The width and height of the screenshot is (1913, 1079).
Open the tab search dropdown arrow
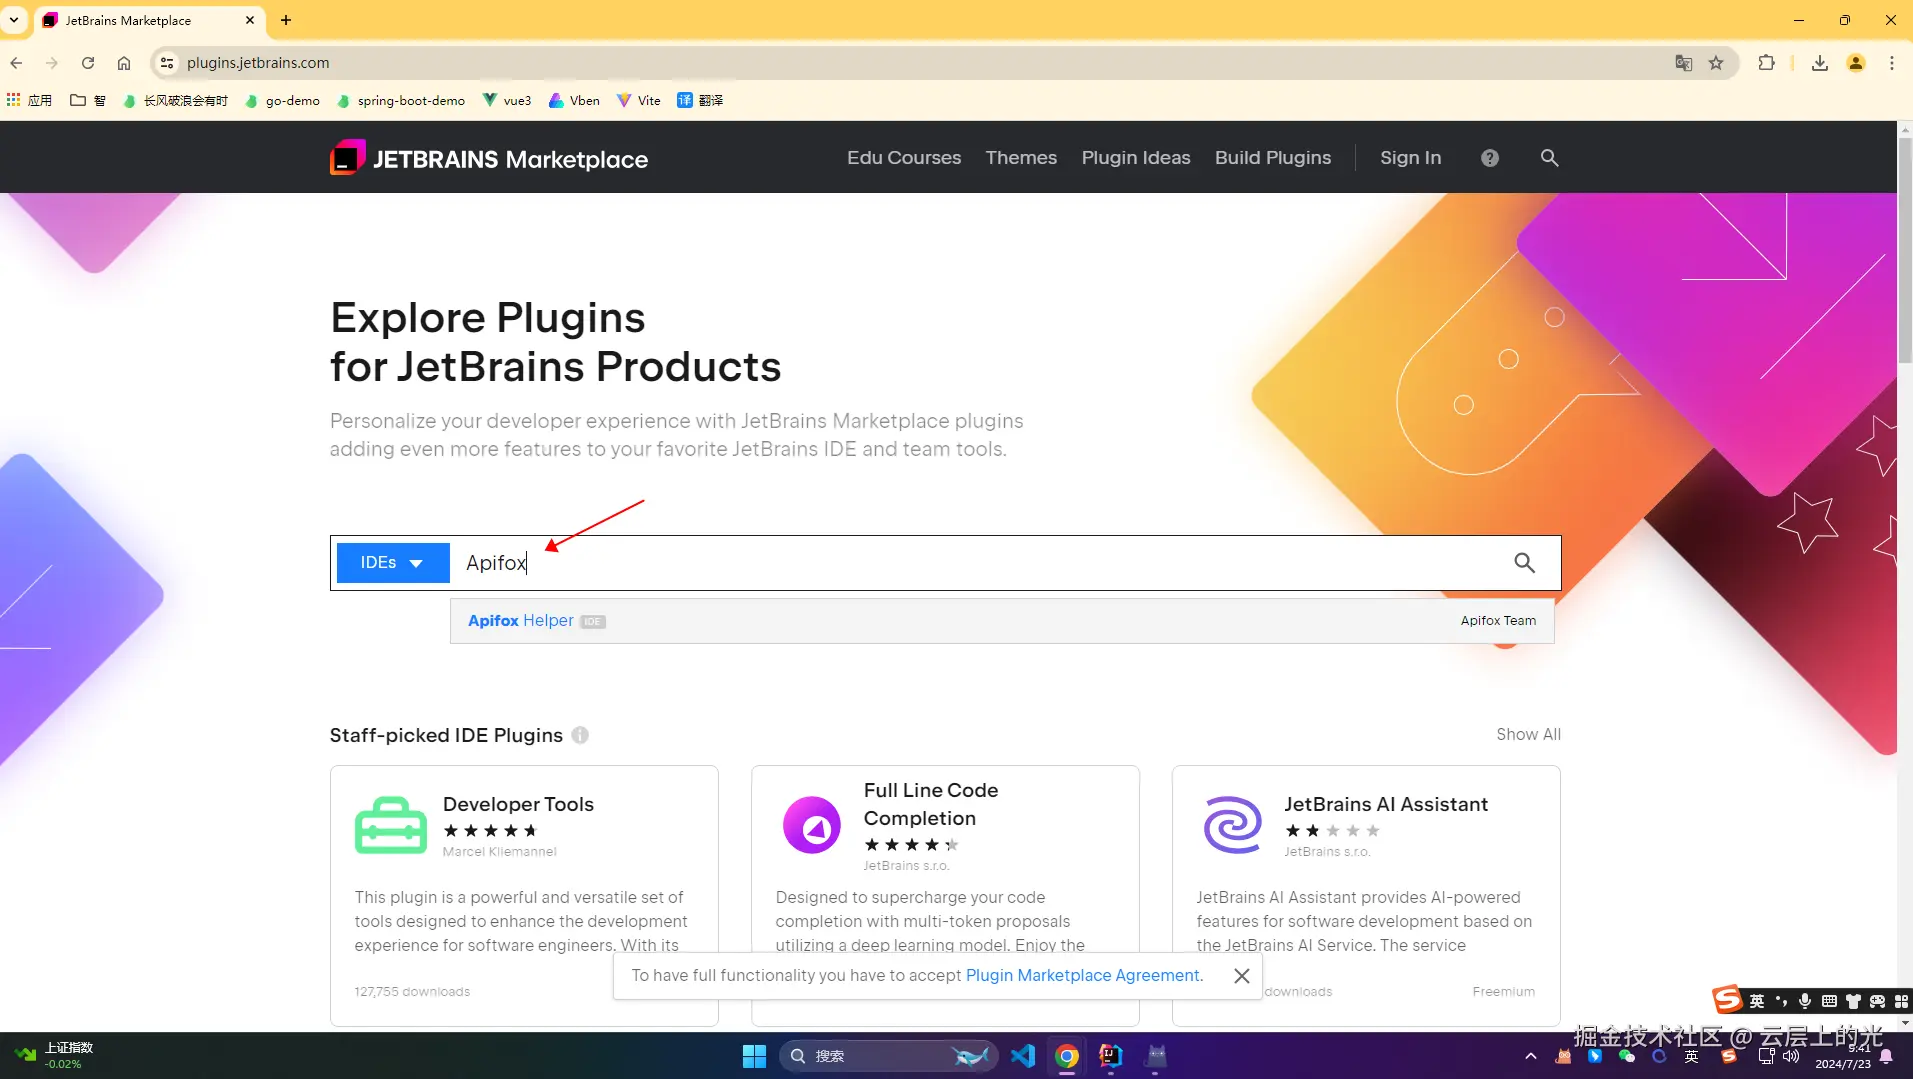point(14,20)
